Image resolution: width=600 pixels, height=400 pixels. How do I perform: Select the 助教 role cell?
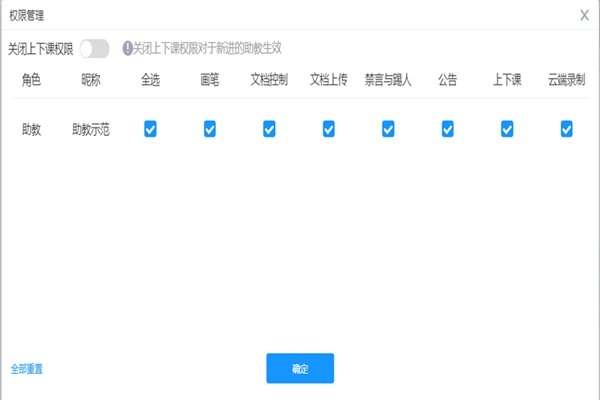coord(32,129)
